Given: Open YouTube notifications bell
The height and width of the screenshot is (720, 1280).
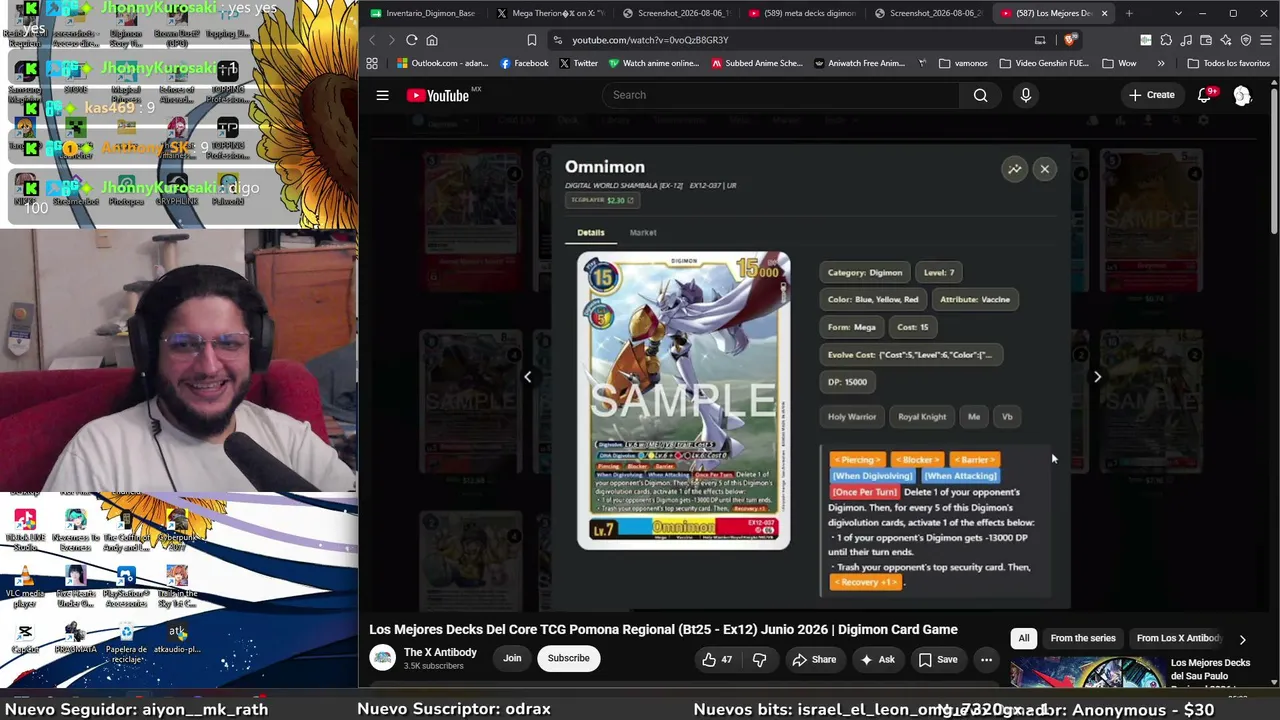Looking at the screenshot, I should tap(1204, 95).
